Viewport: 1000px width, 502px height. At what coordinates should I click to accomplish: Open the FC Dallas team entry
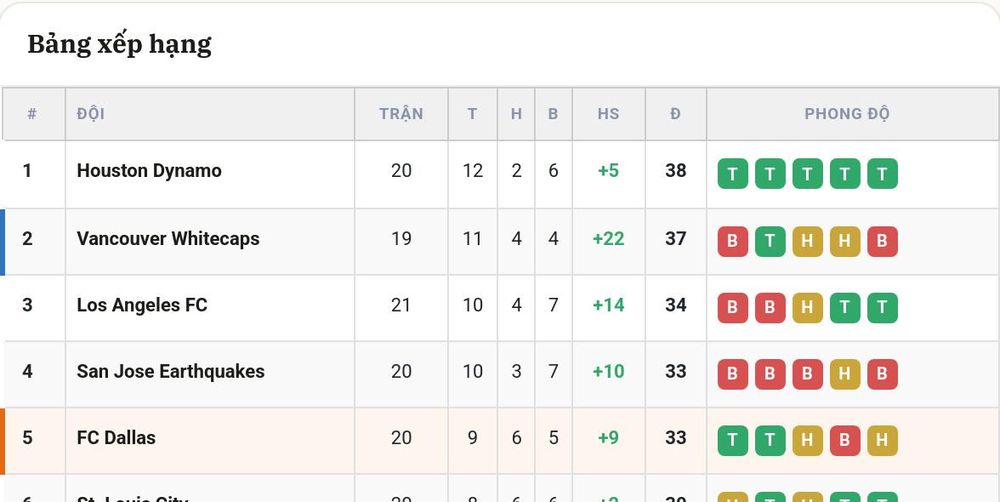pyautogui.click(x=116, y=438)
